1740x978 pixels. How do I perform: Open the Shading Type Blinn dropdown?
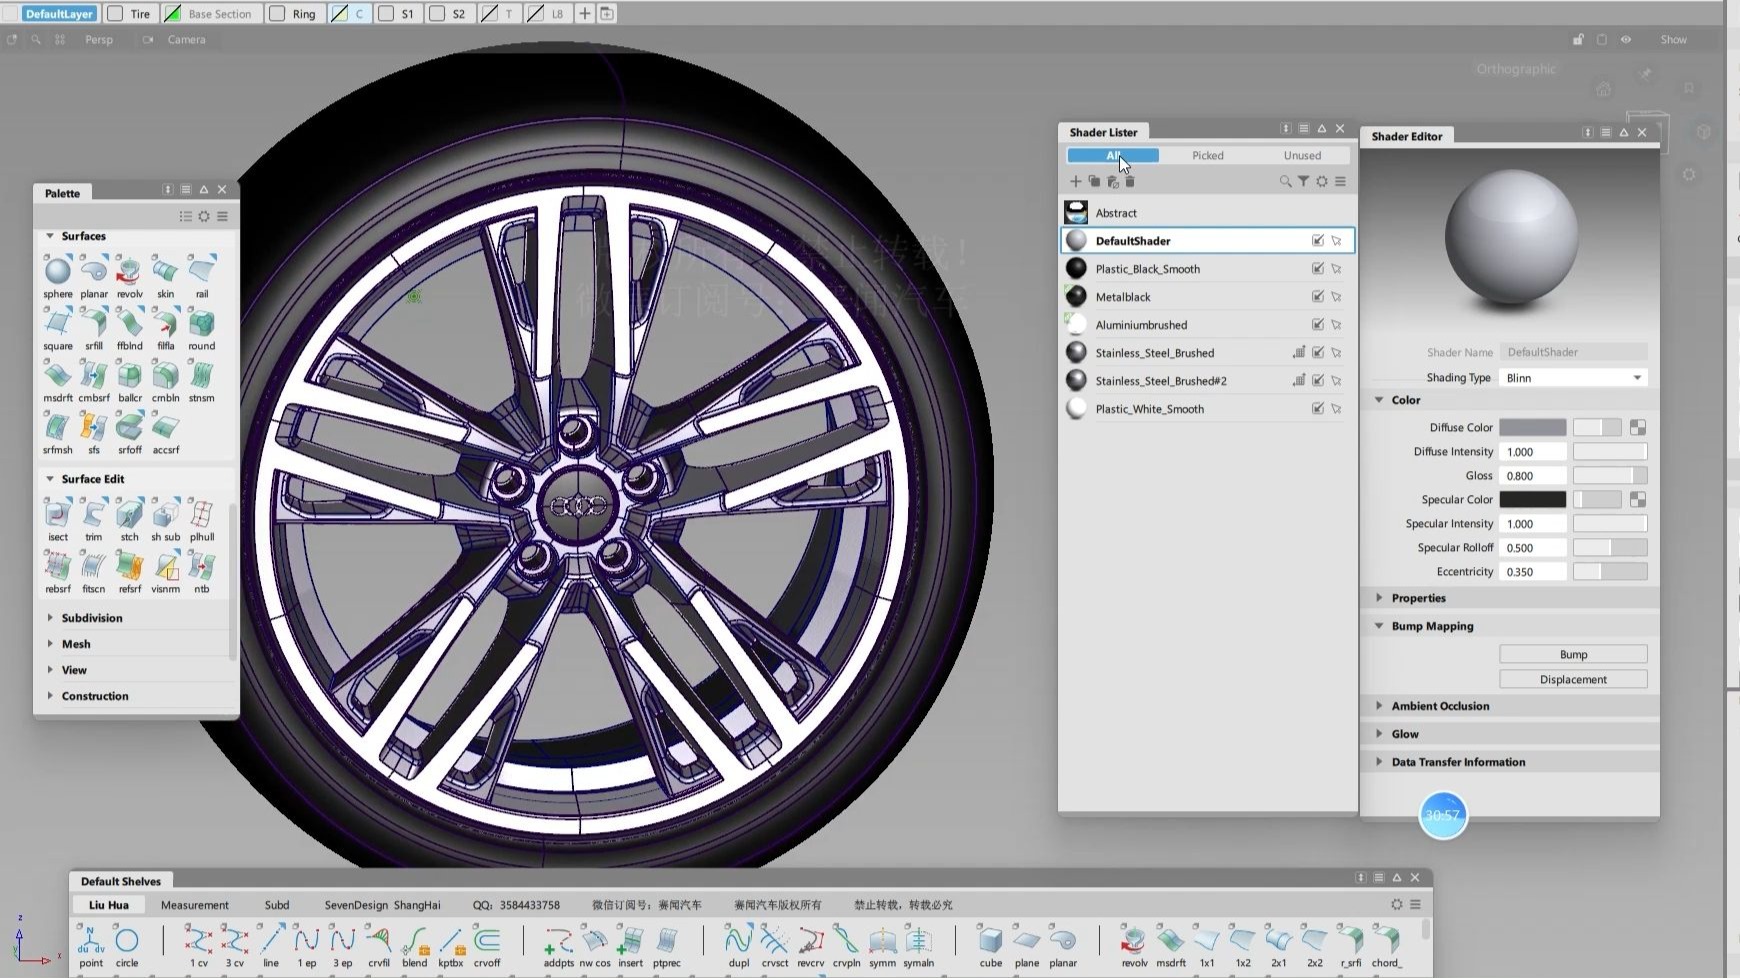[x=1572, y=378]
